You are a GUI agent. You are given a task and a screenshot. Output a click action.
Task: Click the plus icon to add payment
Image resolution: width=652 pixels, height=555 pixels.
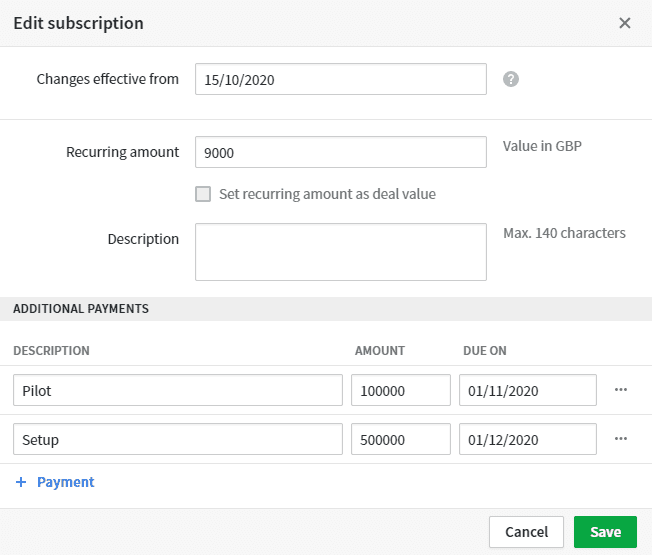click(x=21, y=482)
